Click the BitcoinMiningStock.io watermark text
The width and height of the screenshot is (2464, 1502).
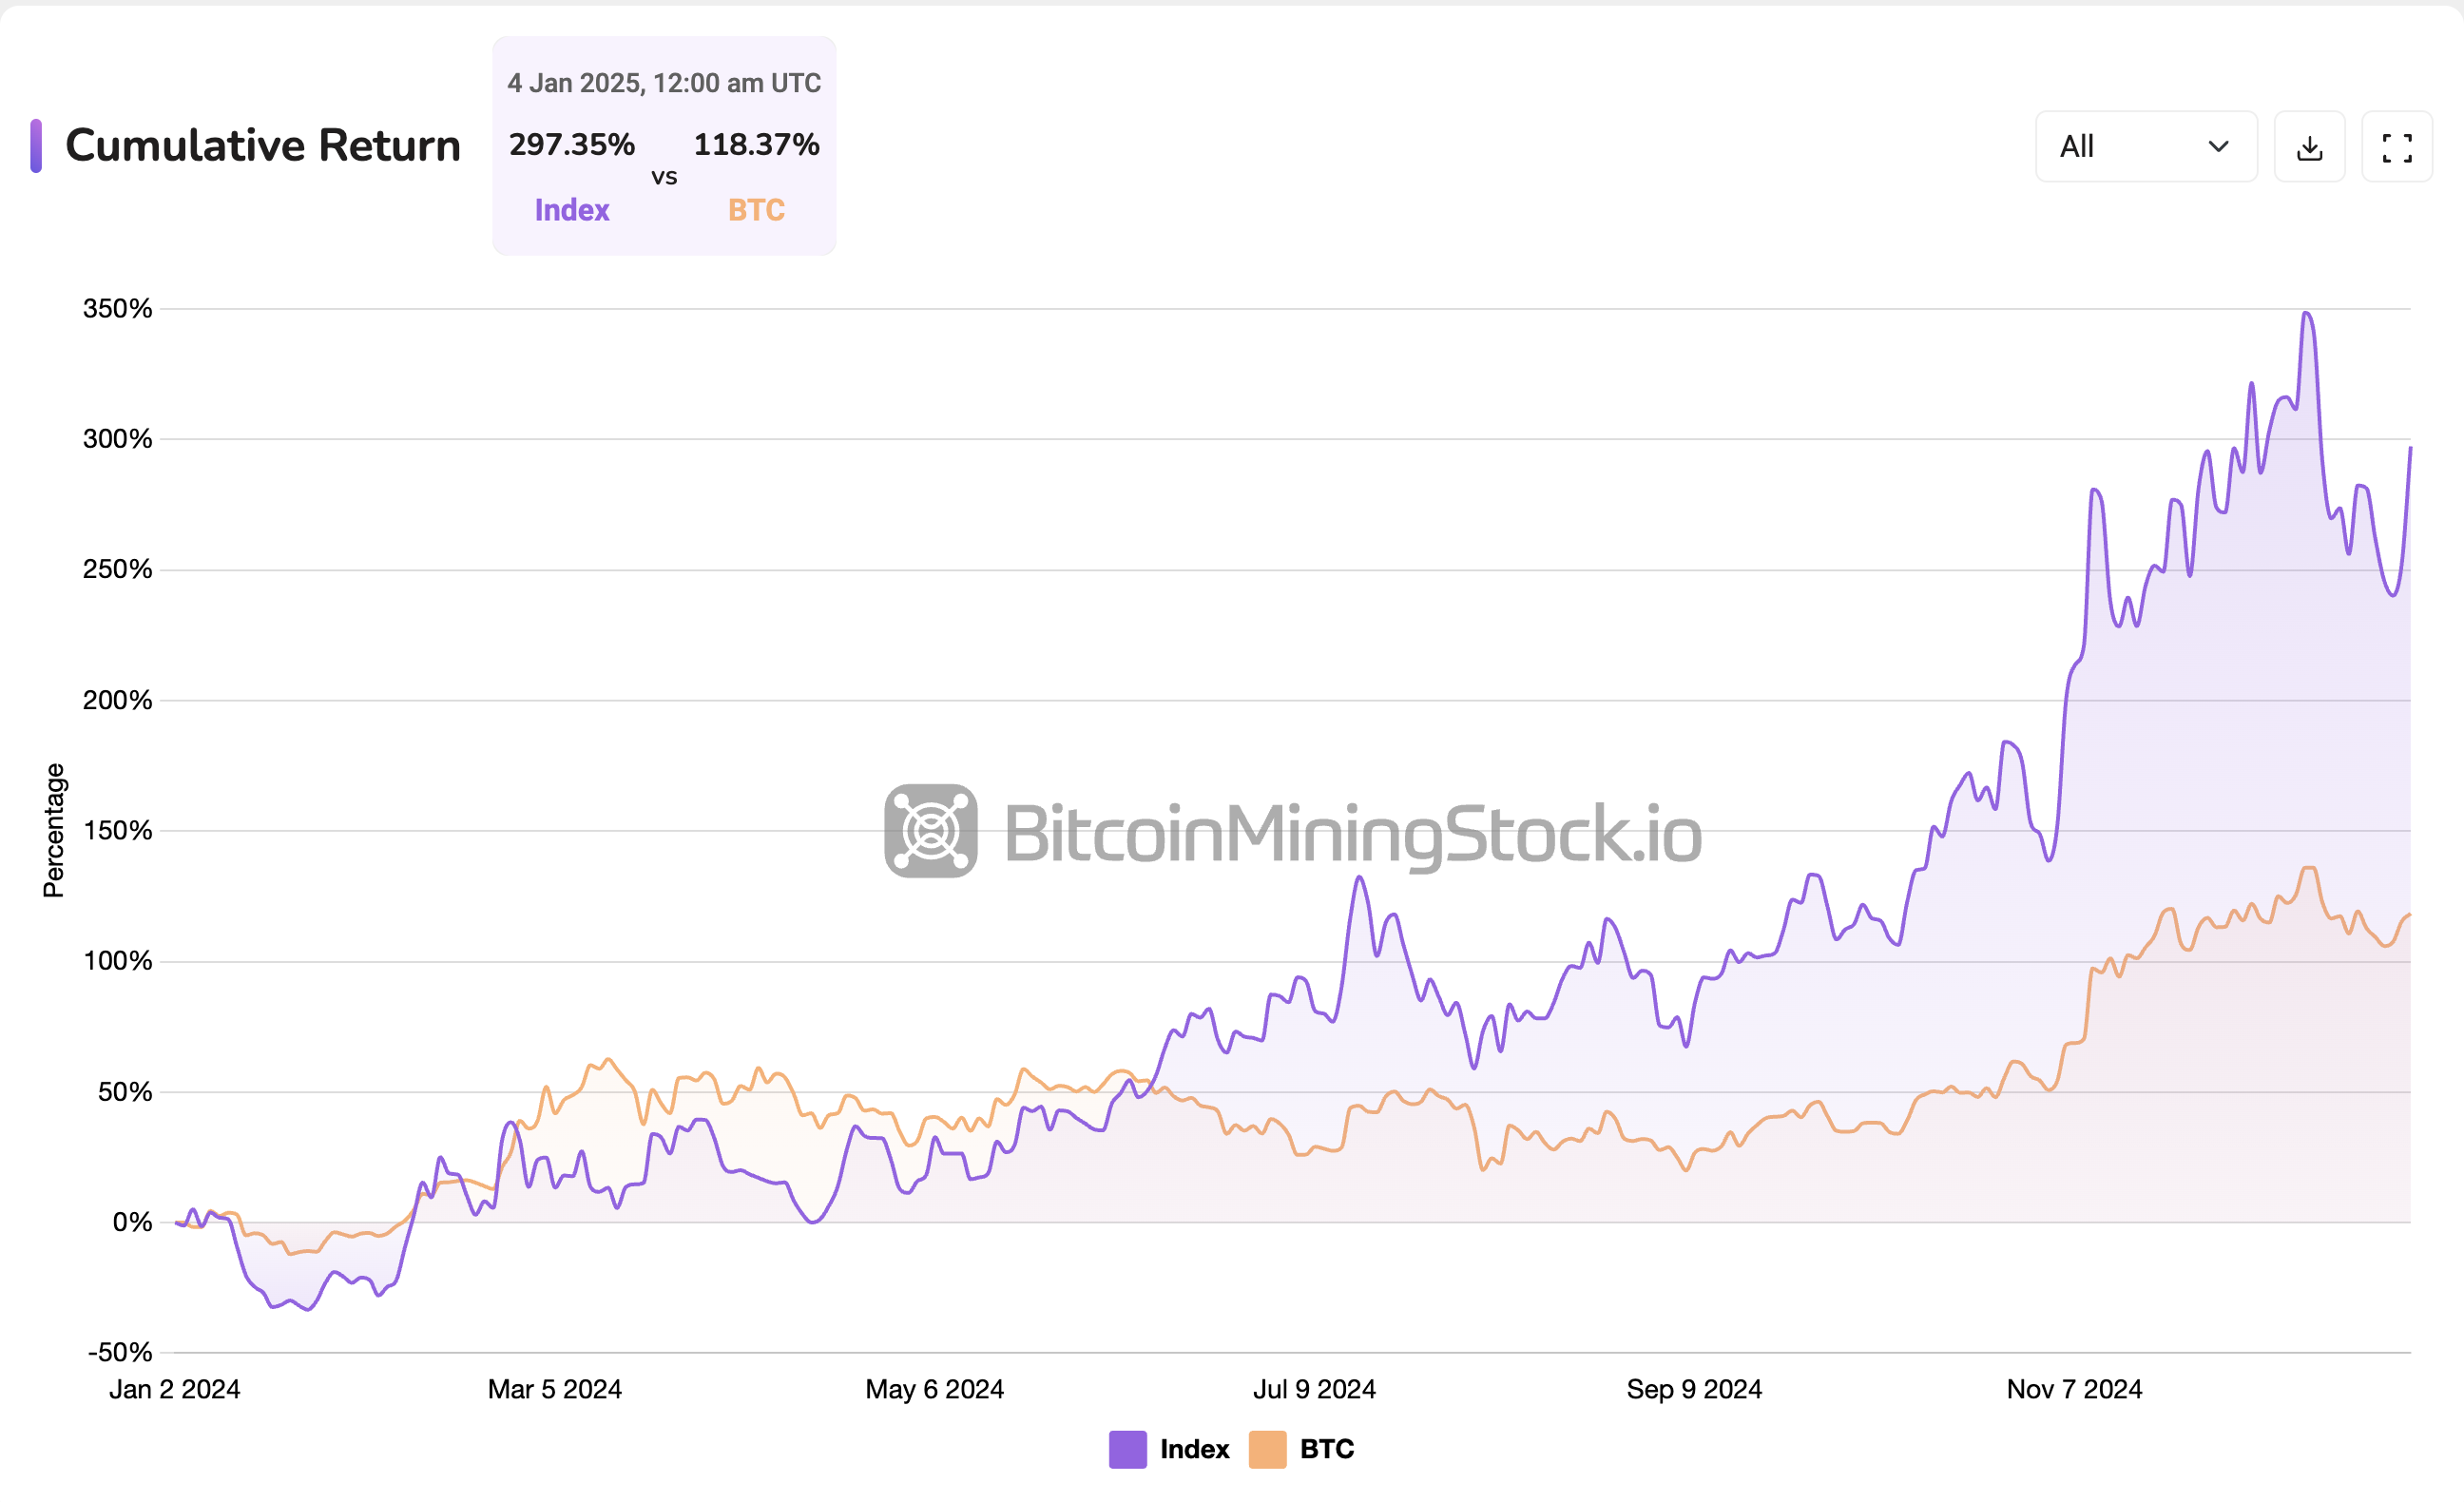(1352, 833)
